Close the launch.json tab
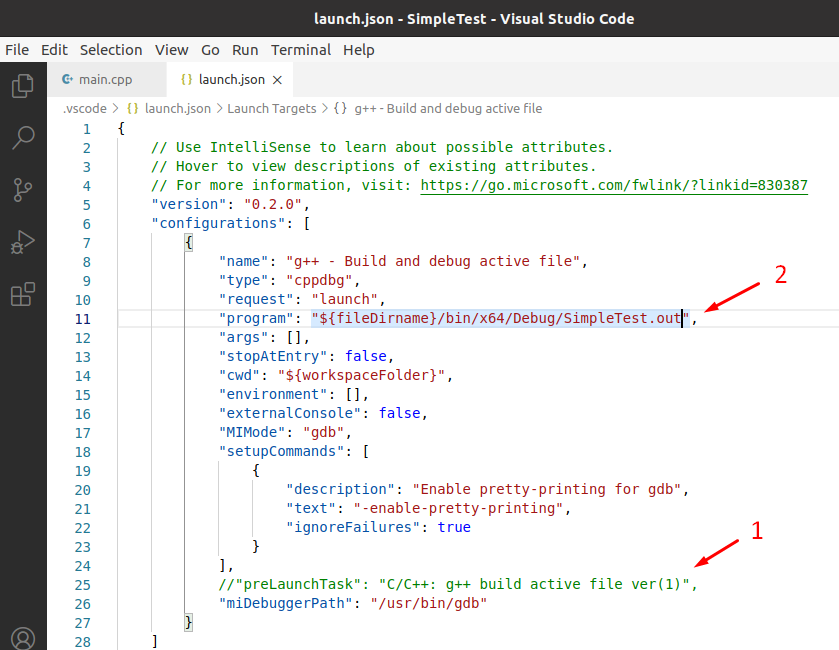This screenshot has height=650, width=839. coord(277,80)
